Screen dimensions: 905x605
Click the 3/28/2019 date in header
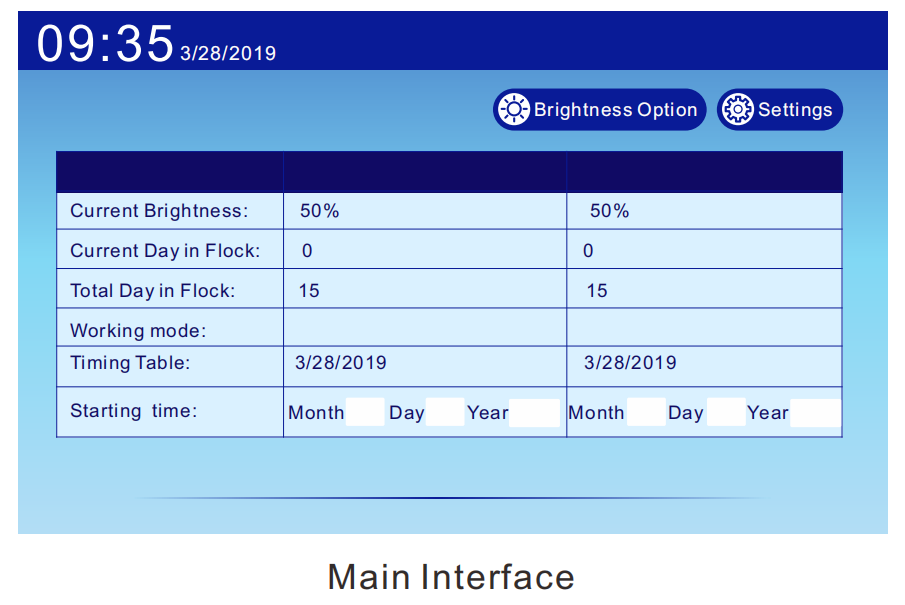[x=228, y=53]
